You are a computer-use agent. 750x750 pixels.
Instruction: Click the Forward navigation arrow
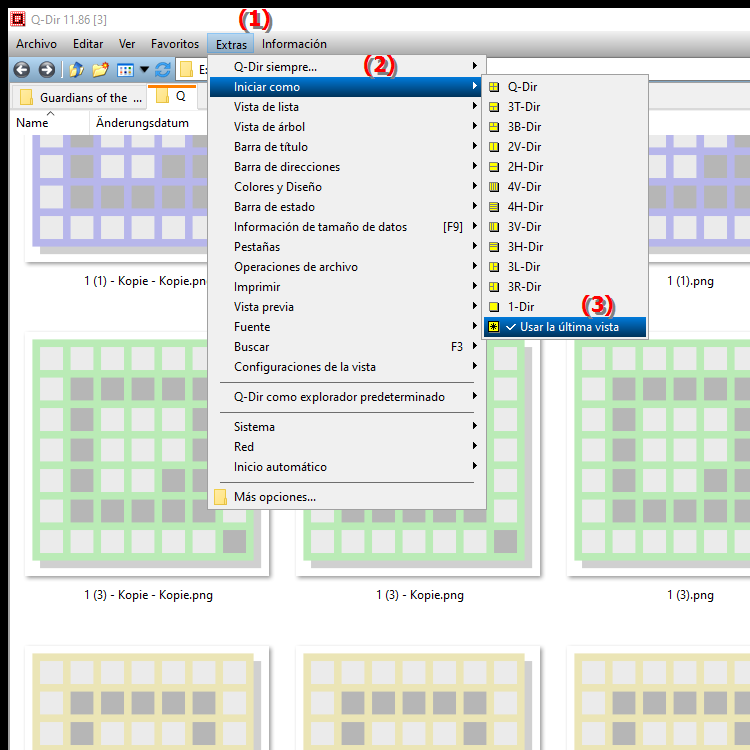click(x=46, y=70)
